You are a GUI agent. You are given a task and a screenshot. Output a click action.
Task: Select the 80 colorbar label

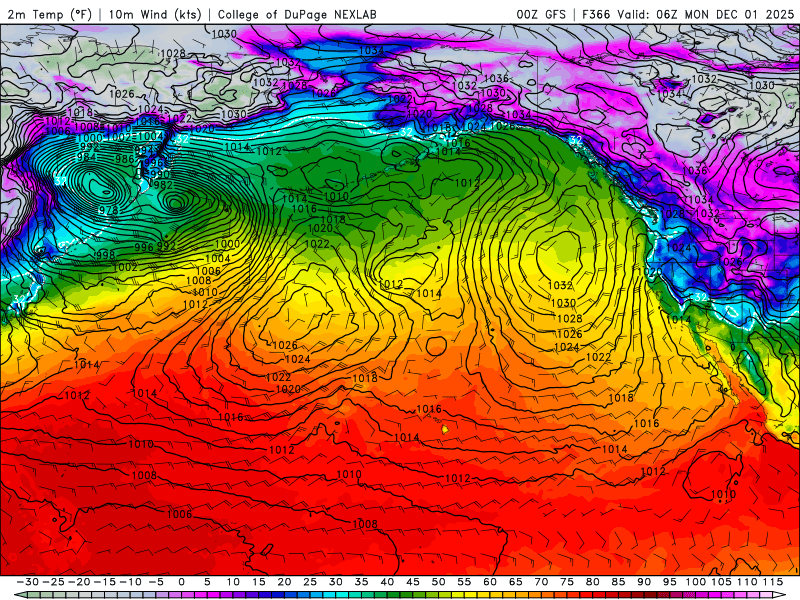click(x=592, y=582)
